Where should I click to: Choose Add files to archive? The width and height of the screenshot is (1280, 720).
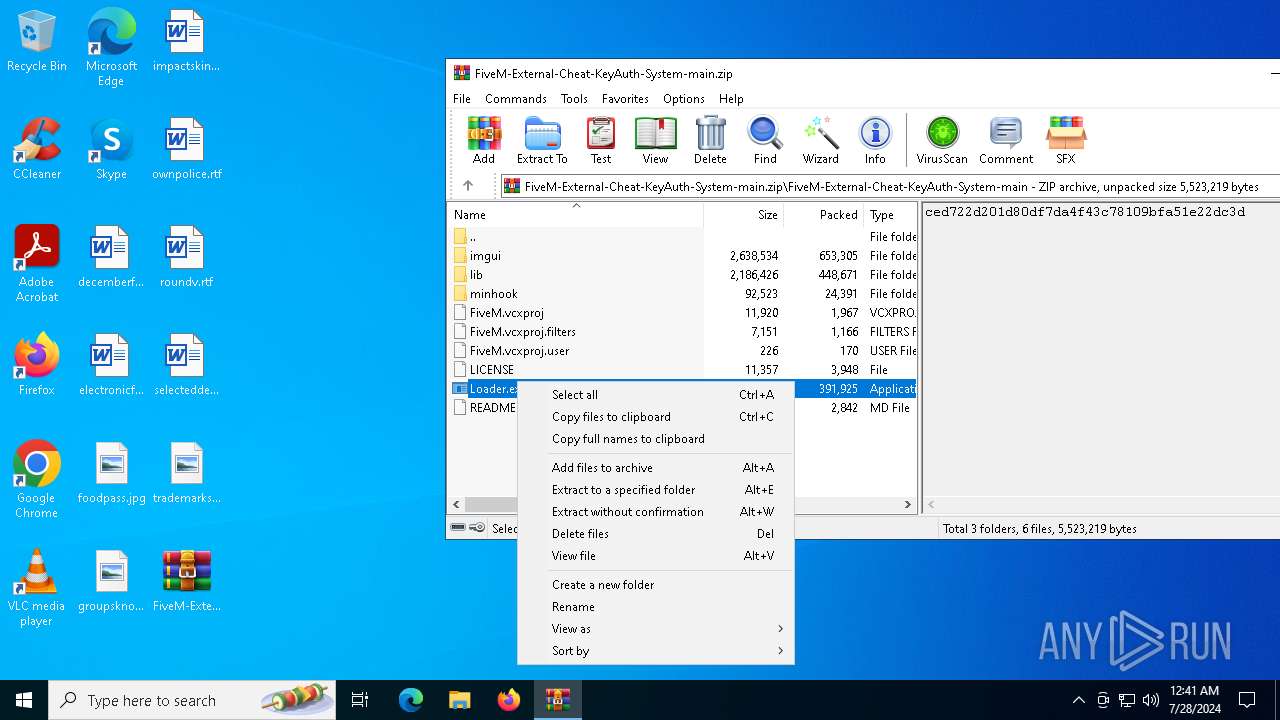[655, 467]
